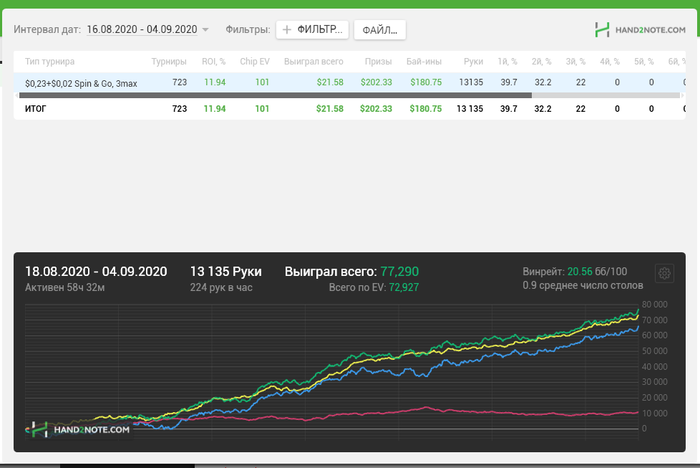Click the Активен 58ч 32м text
This screenshot has height=468, width=700.
point(65,287)
